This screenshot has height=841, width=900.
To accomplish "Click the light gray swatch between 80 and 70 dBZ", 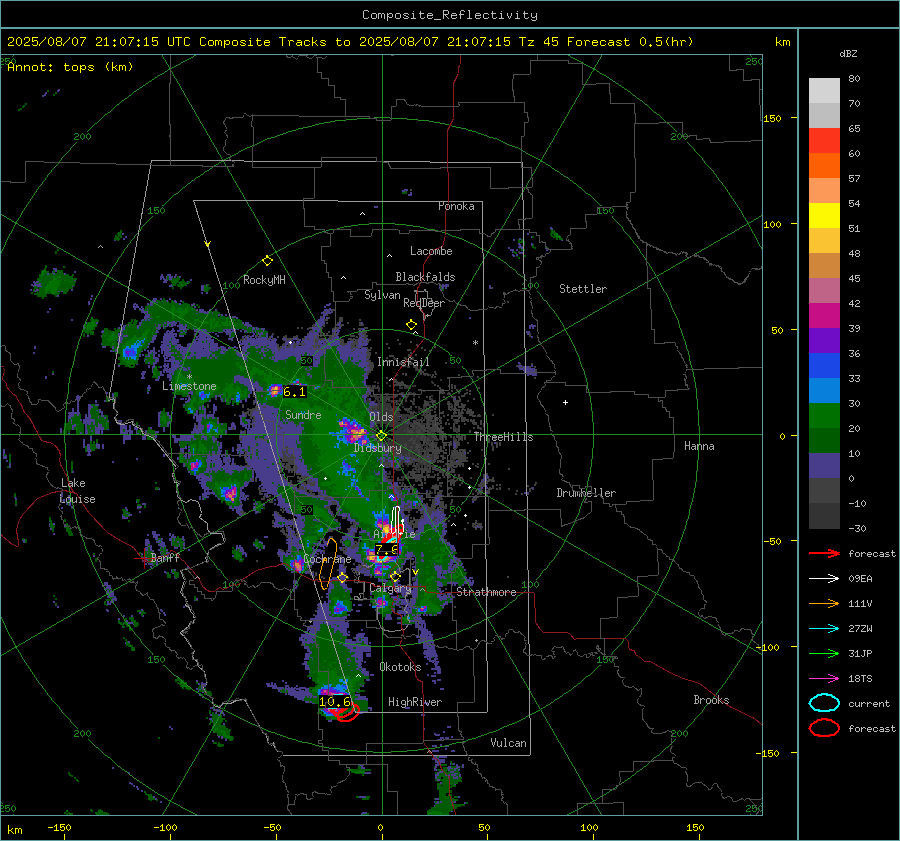I will (824, 91).
